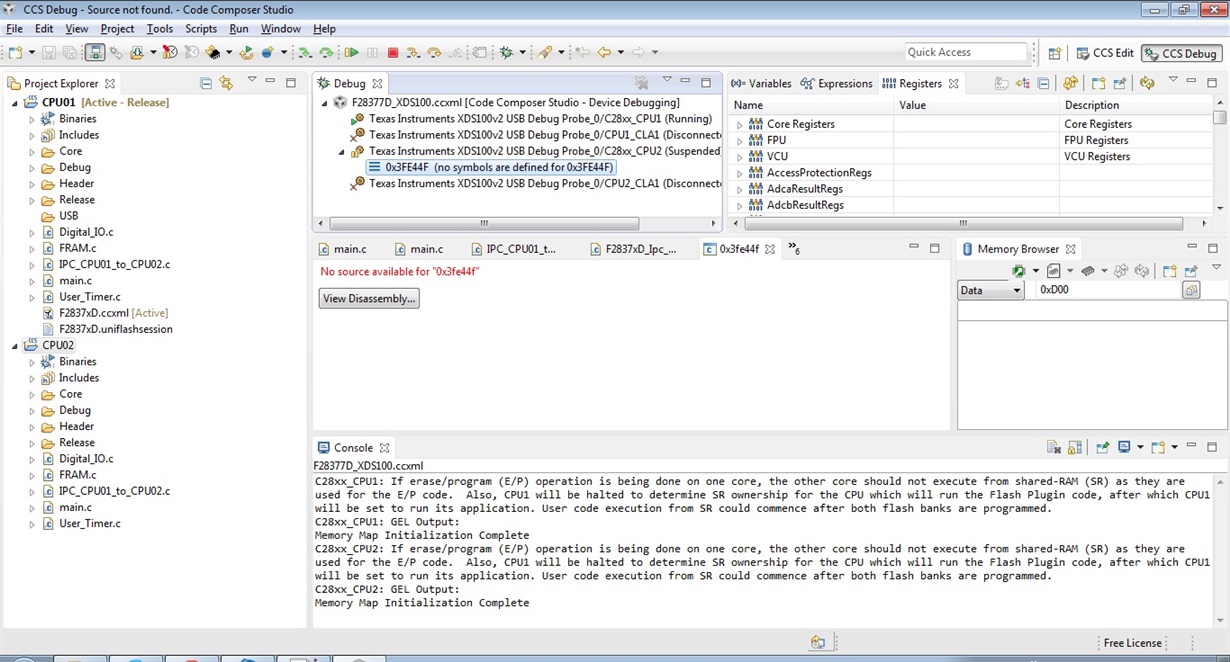Toggle Scroll Lock in the Console panel
Viewport: 1230px width, 662px height.
click(x=1074, y=448)
